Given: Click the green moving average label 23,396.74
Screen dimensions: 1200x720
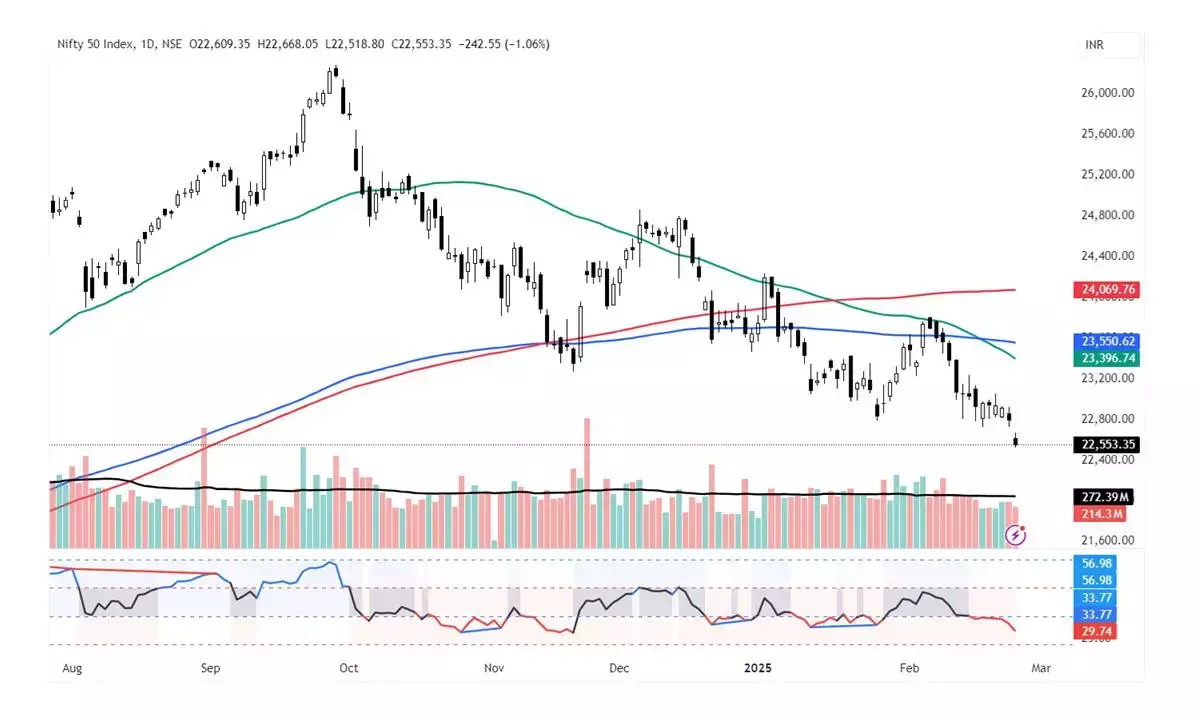Looking at the screenshot, I should (x=1107, y=358).
